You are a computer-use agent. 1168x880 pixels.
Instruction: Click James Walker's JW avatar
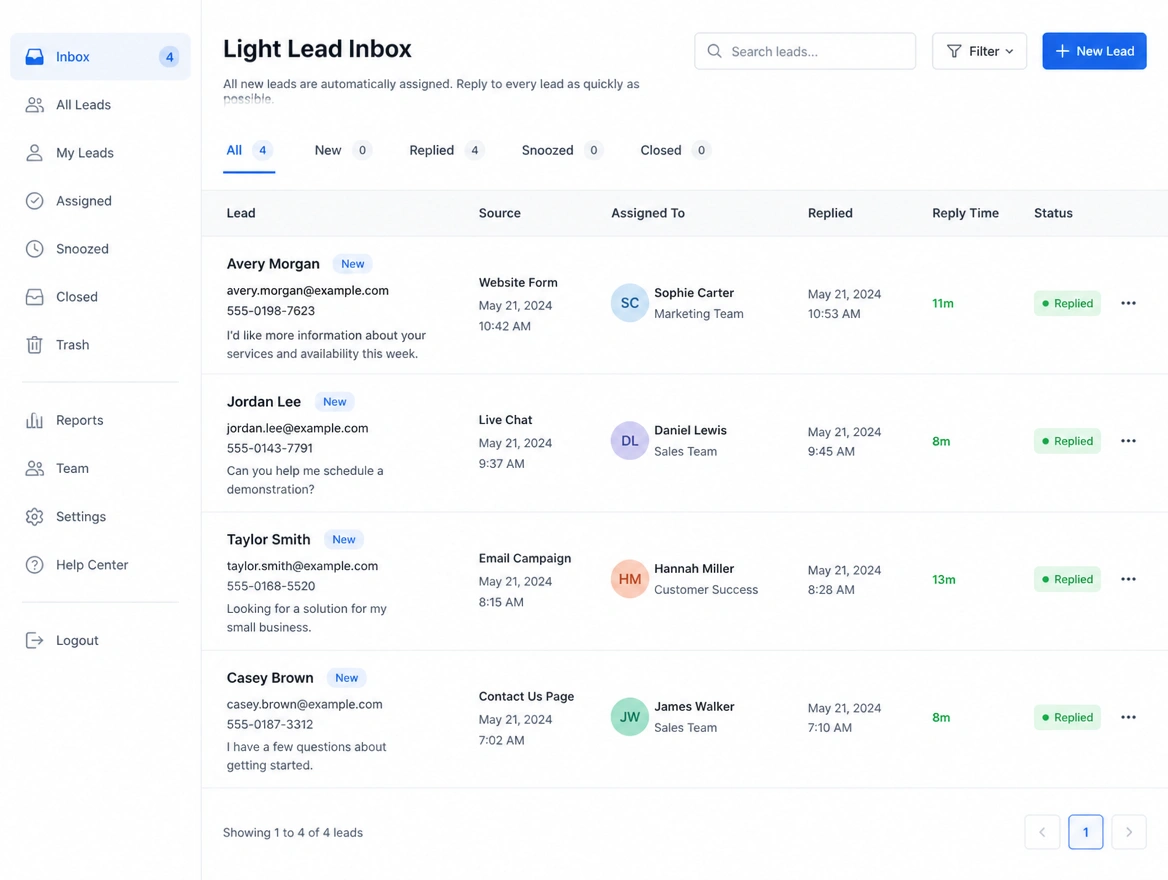(629, 717)
